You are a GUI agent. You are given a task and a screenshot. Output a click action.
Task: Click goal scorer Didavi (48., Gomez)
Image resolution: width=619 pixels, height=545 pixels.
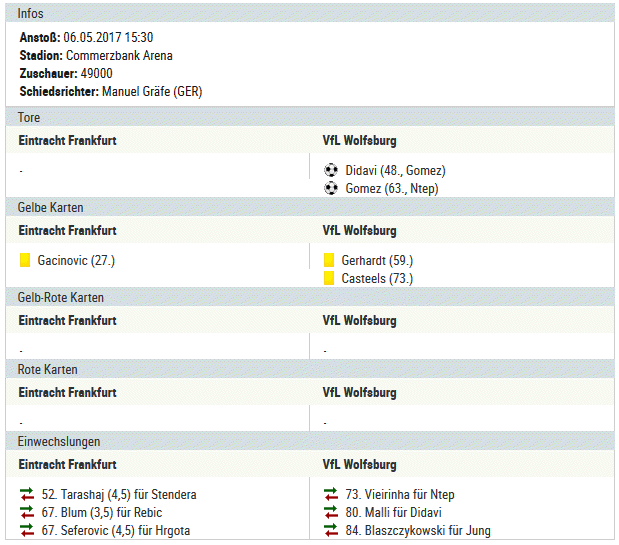point(396,170)
